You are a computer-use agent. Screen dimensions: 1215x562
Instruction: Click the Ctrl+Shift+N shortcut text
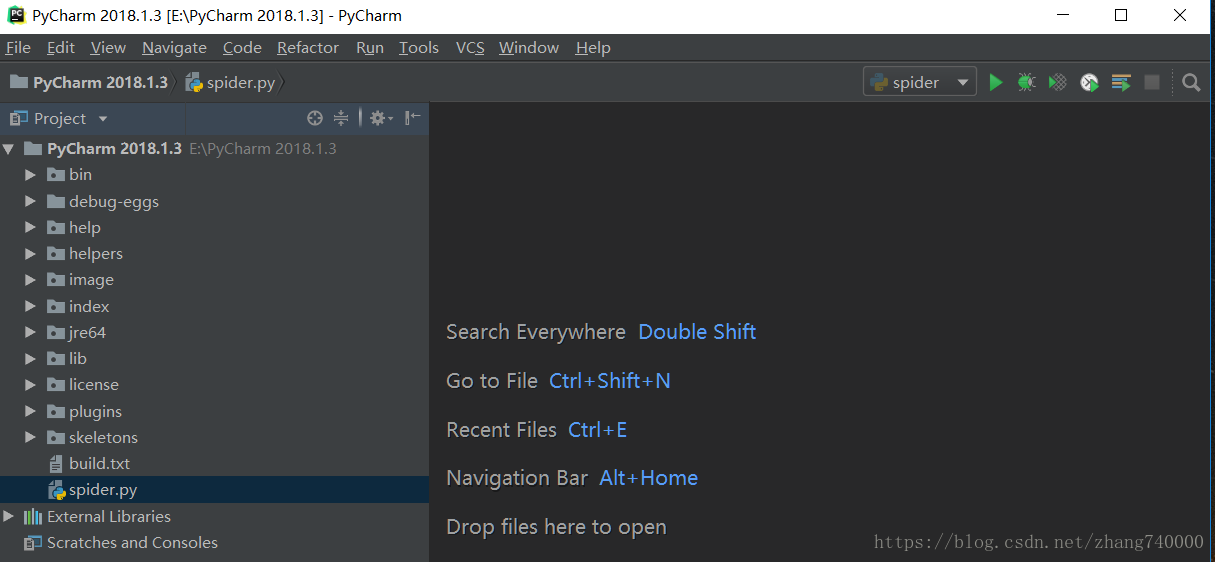pyautogui.click(x=610, y=381)
